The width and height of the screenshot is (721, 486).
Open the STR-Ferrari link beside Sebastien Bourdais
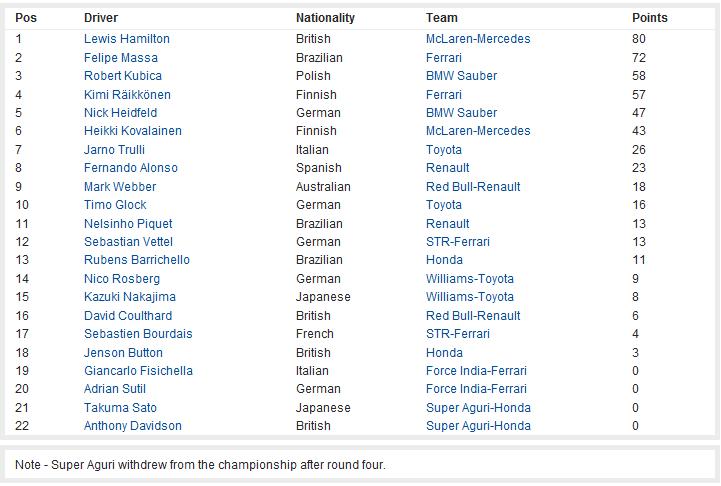click(458, 334)
